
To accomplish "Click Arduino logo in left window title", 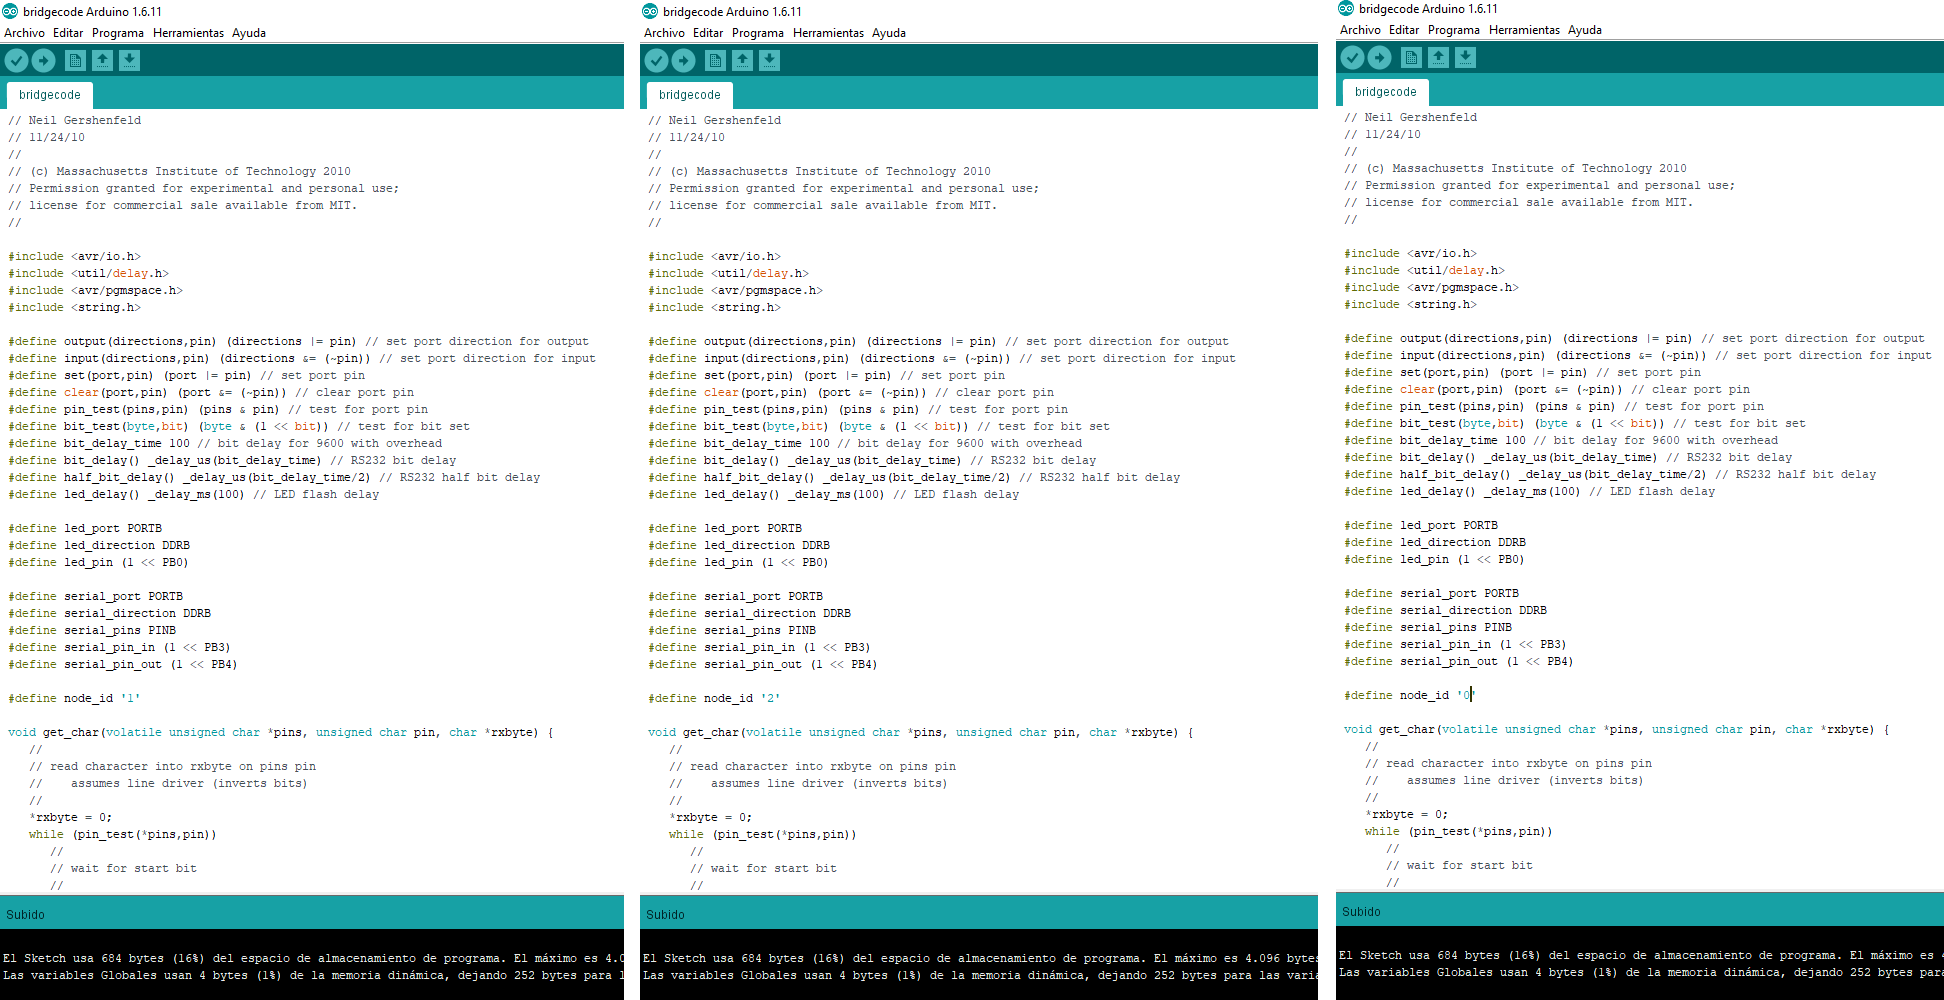I will click(10, 11).
